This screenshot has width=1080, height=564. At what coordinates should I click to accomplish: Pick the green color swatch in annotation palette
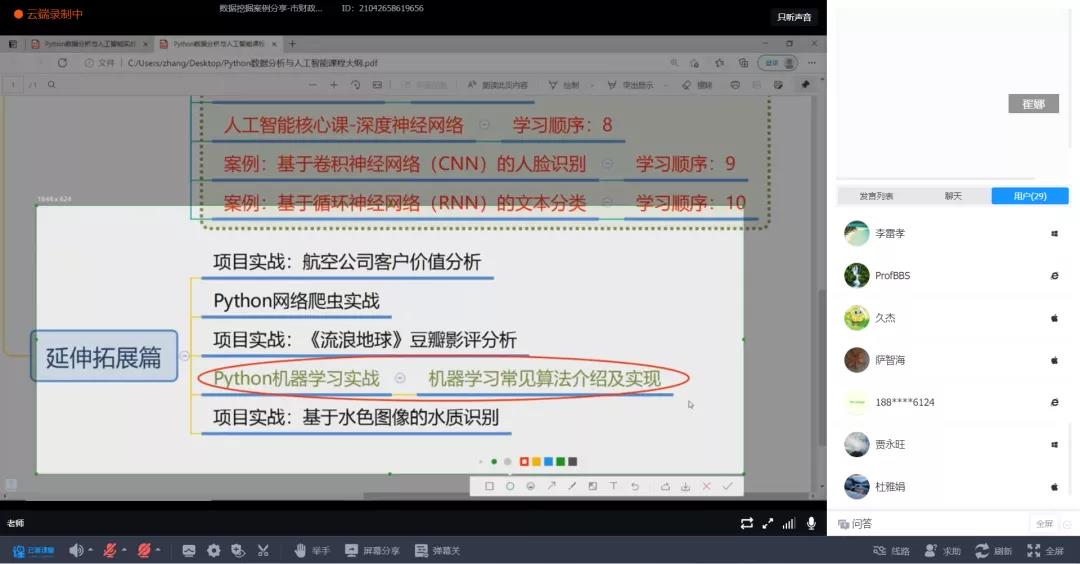click(x=560, y=461)
